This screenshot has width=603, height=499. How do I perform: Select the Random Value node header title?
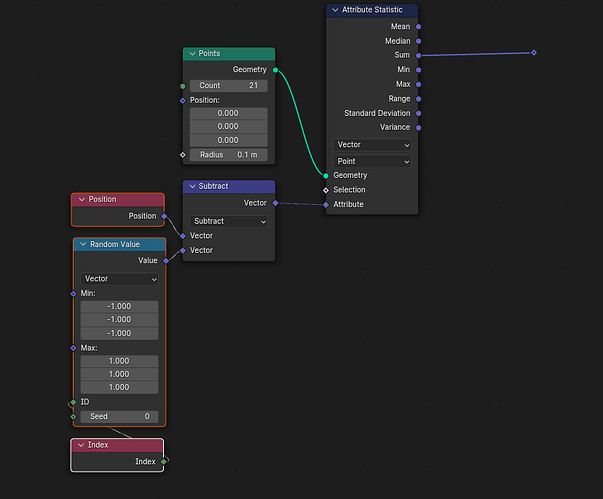(115, 245)
